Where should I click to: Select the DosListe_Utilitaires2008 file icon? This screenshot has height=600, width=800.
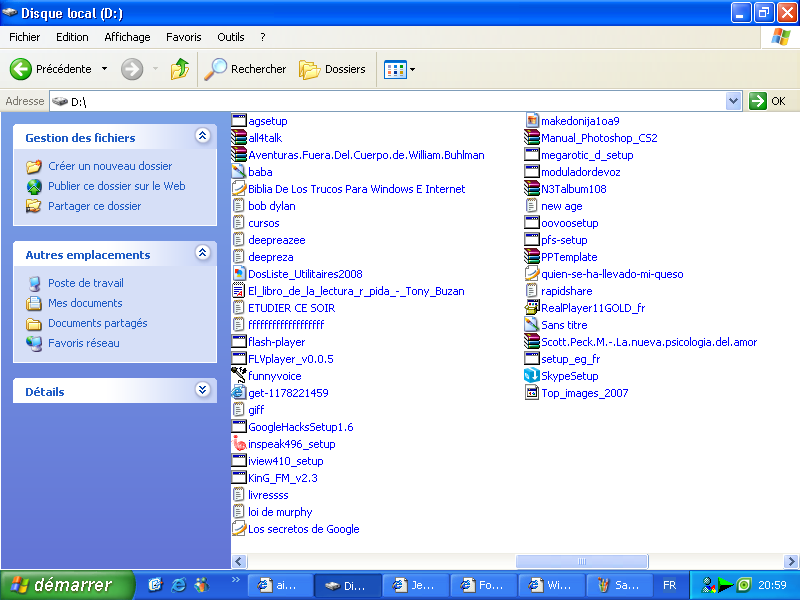[x=239, y=273]
